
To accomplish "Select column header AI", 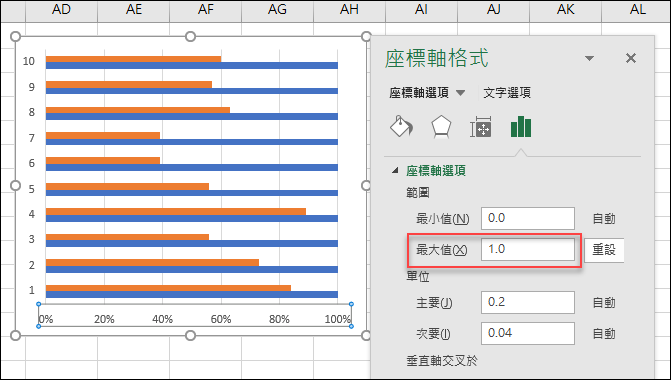I will pos(422,10).
